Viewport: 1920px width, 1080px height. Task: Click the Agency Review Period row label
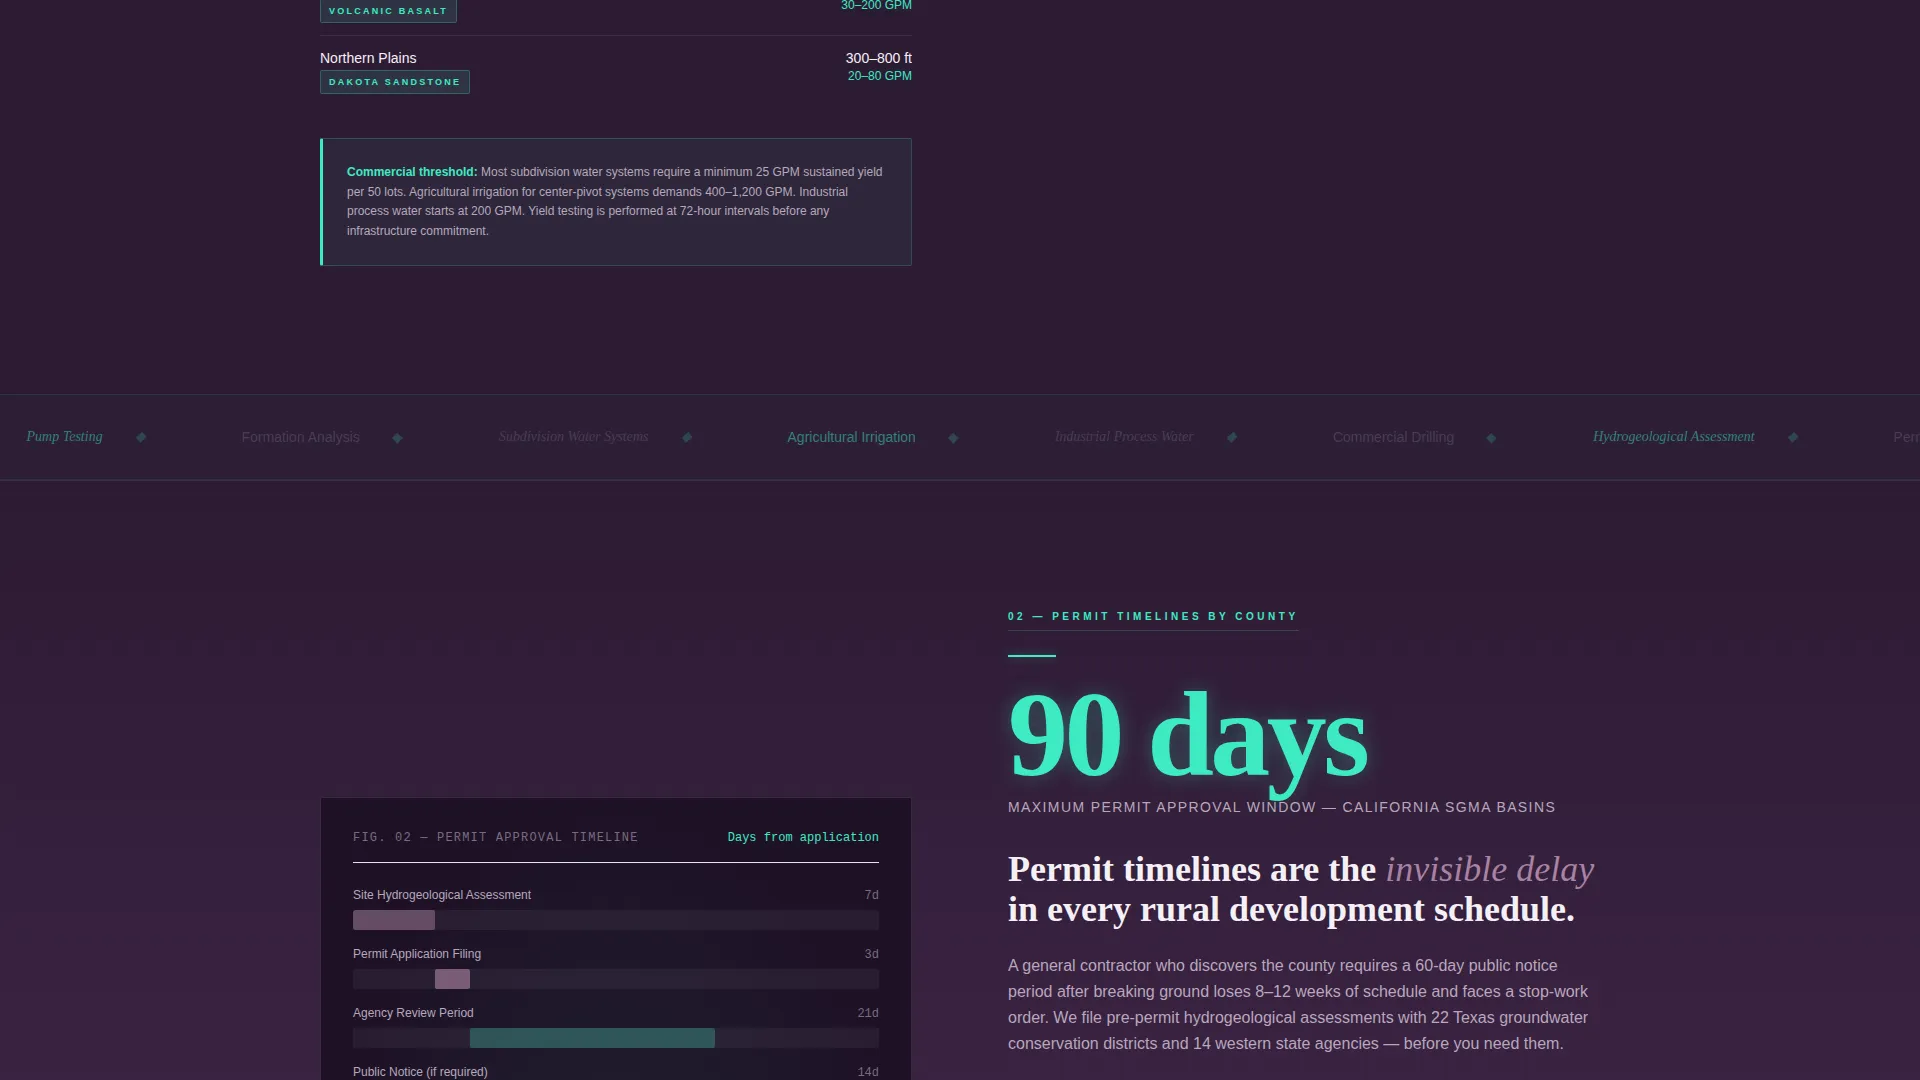[x=413, y=1013]
